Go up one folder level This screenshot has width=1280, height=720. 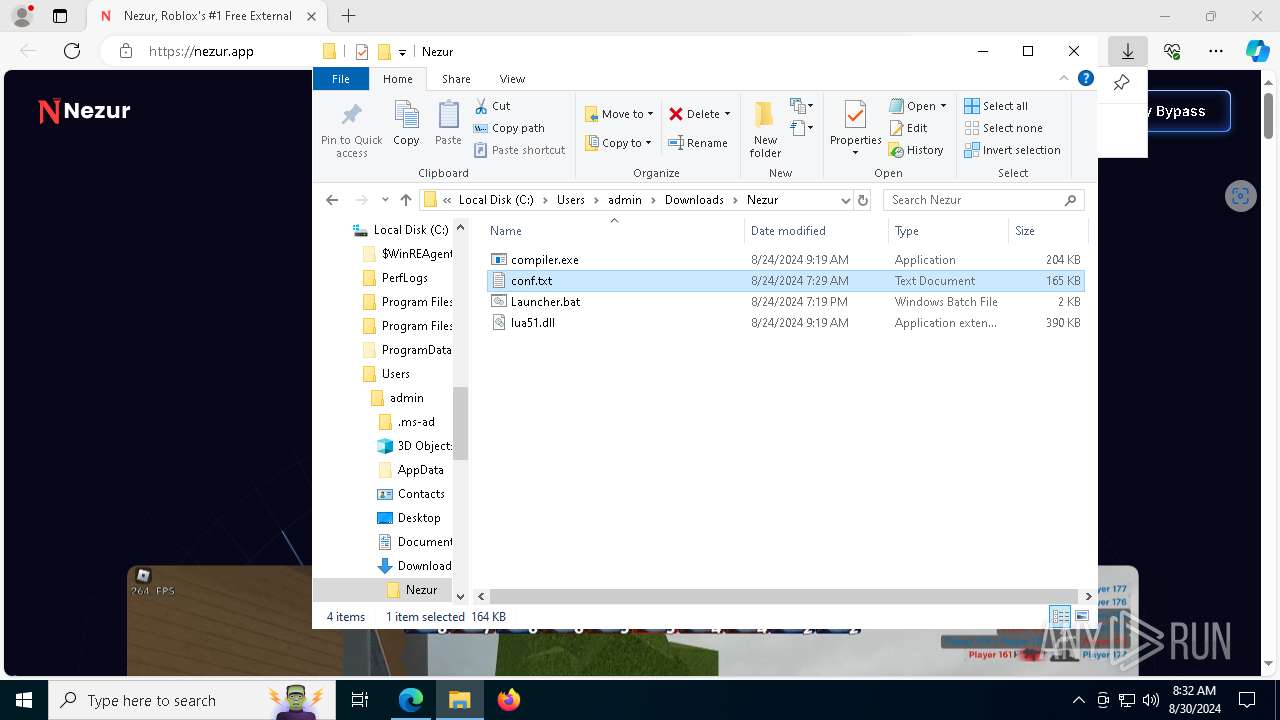coord(405,200)
